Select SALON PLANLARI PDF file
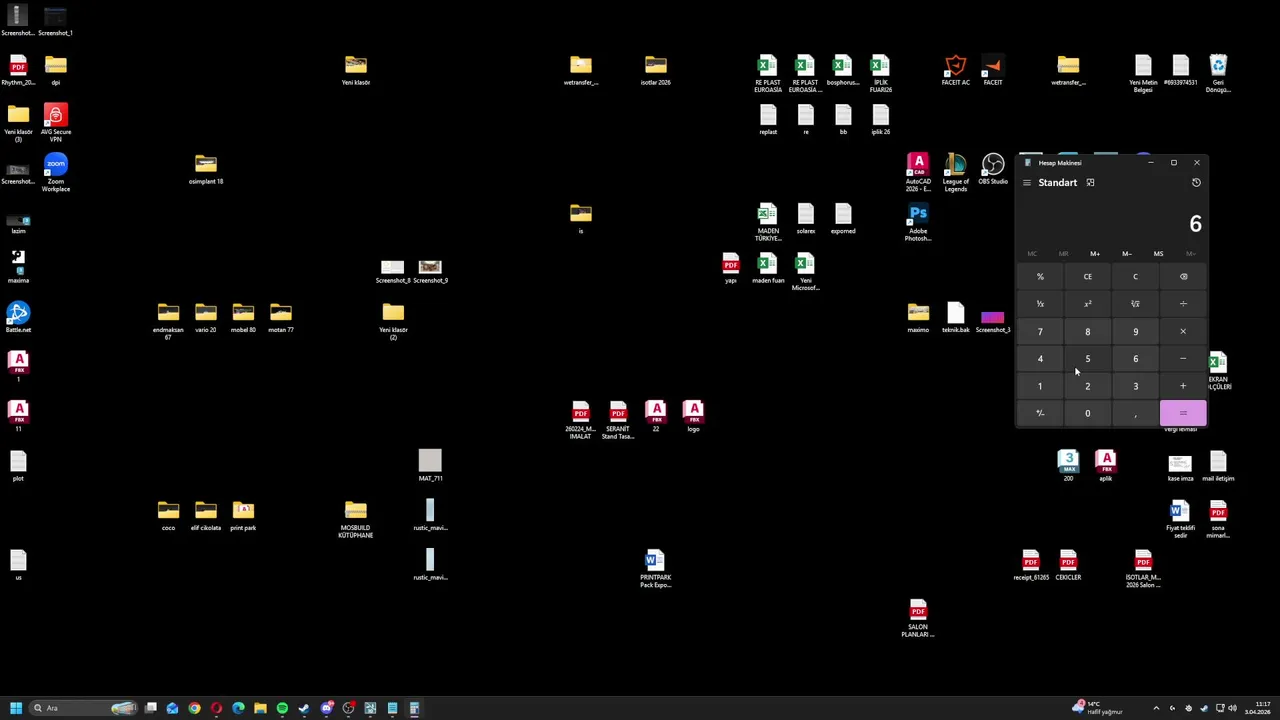Screen dimensions: 1280x720 click(918, 619)
